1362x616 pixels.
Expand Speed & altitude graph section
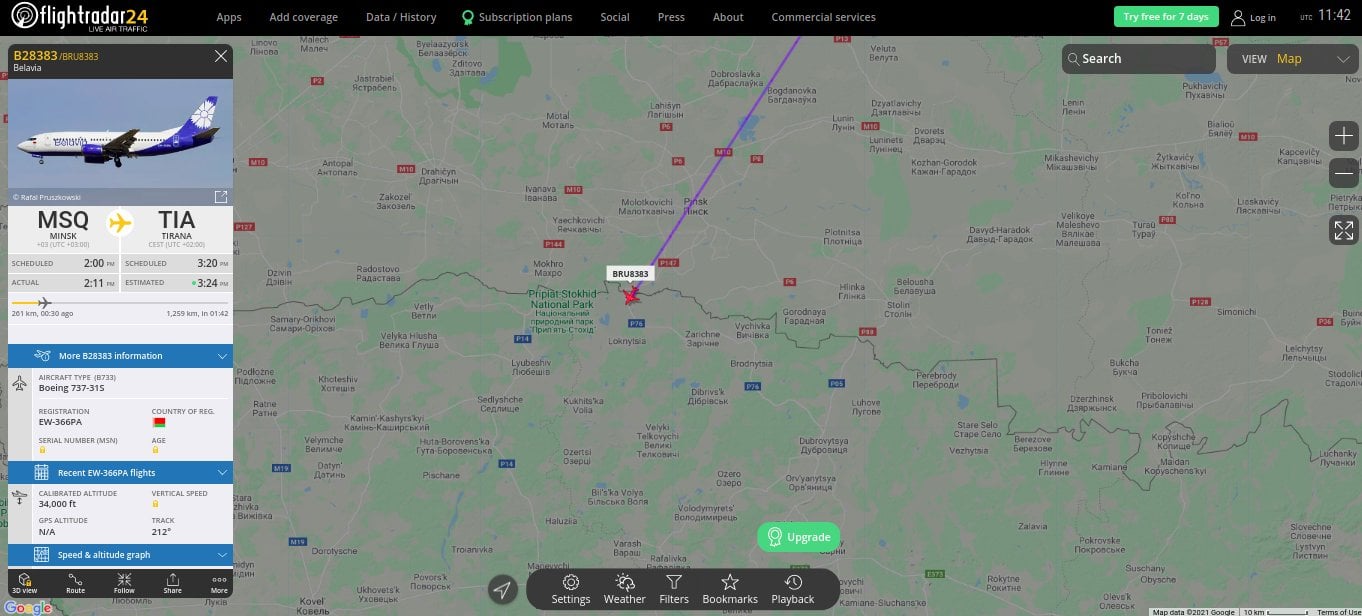pyautogui.click(x=120, y=555)
